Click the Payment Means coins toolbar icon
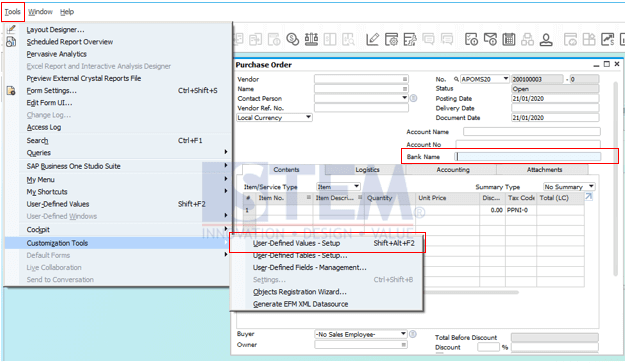This screenshot has height=364, width=627. click(293, 39)
